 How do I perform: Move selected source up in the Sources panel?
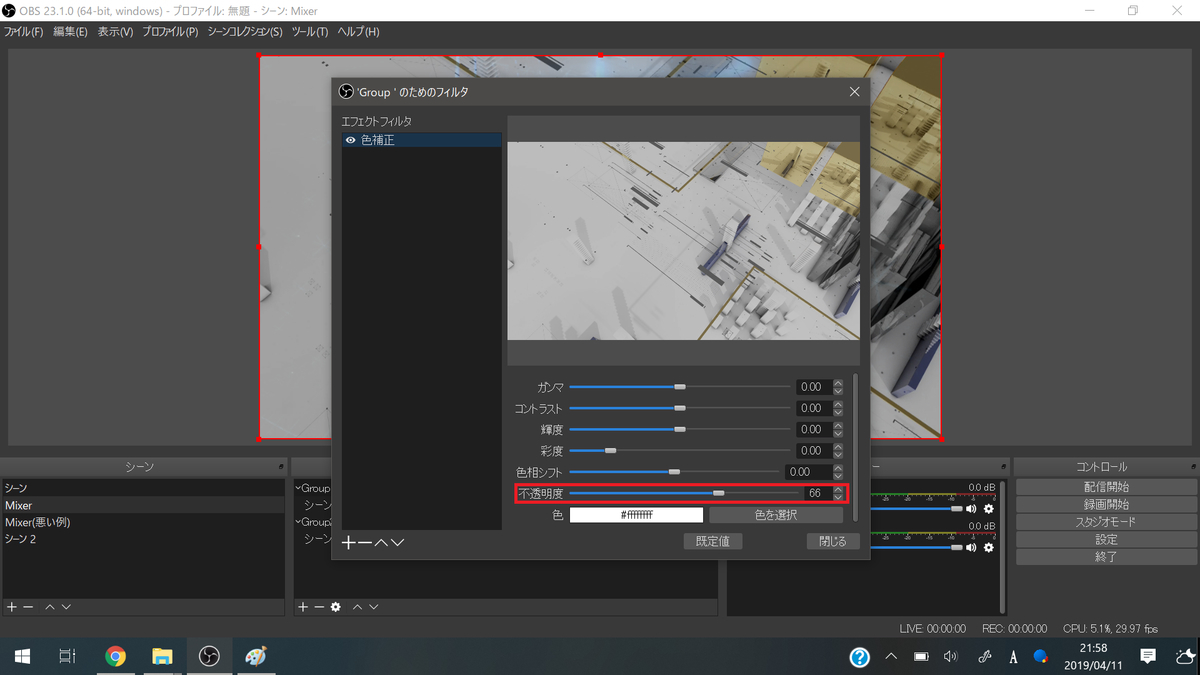point(357,607)
